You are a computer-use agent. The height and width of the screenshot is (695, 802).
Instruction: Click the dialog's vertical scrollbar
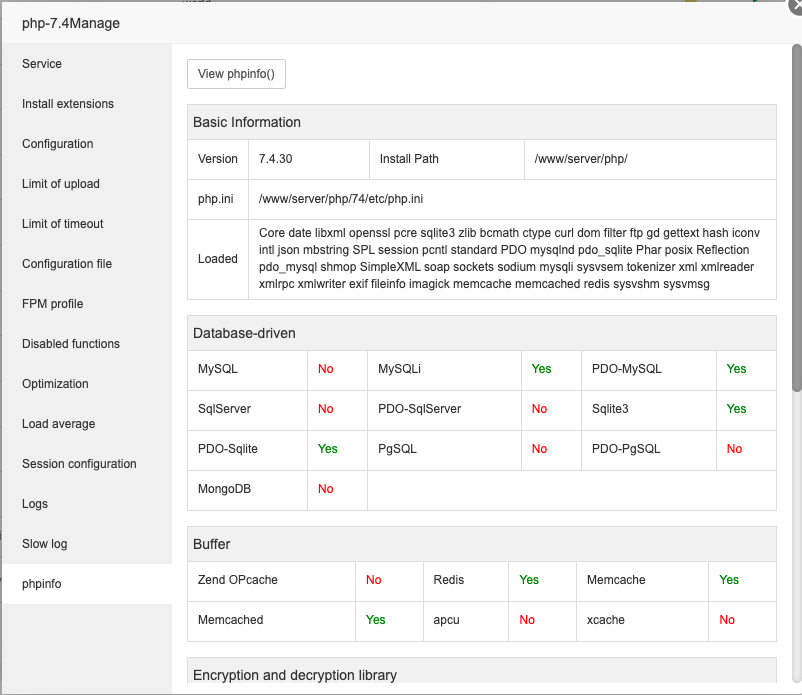(796, 220)
